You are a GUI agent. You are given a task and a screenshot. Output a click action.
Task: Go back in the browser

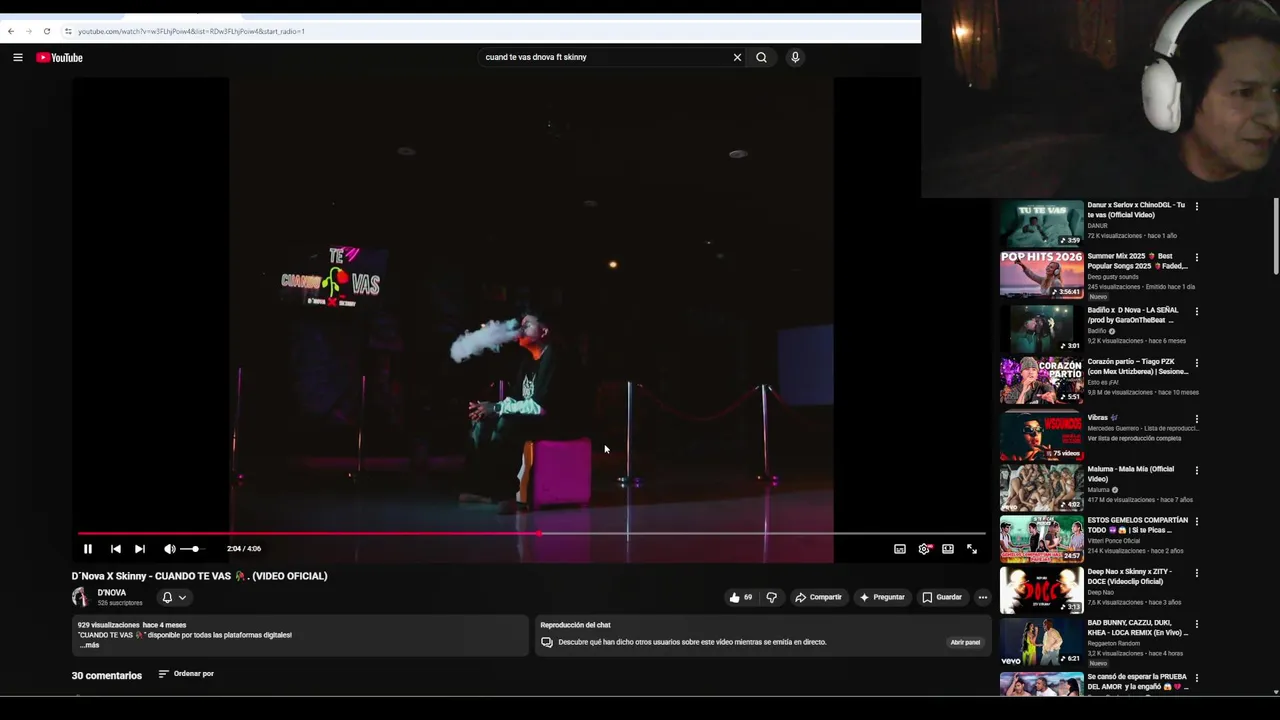coord(11,31)
